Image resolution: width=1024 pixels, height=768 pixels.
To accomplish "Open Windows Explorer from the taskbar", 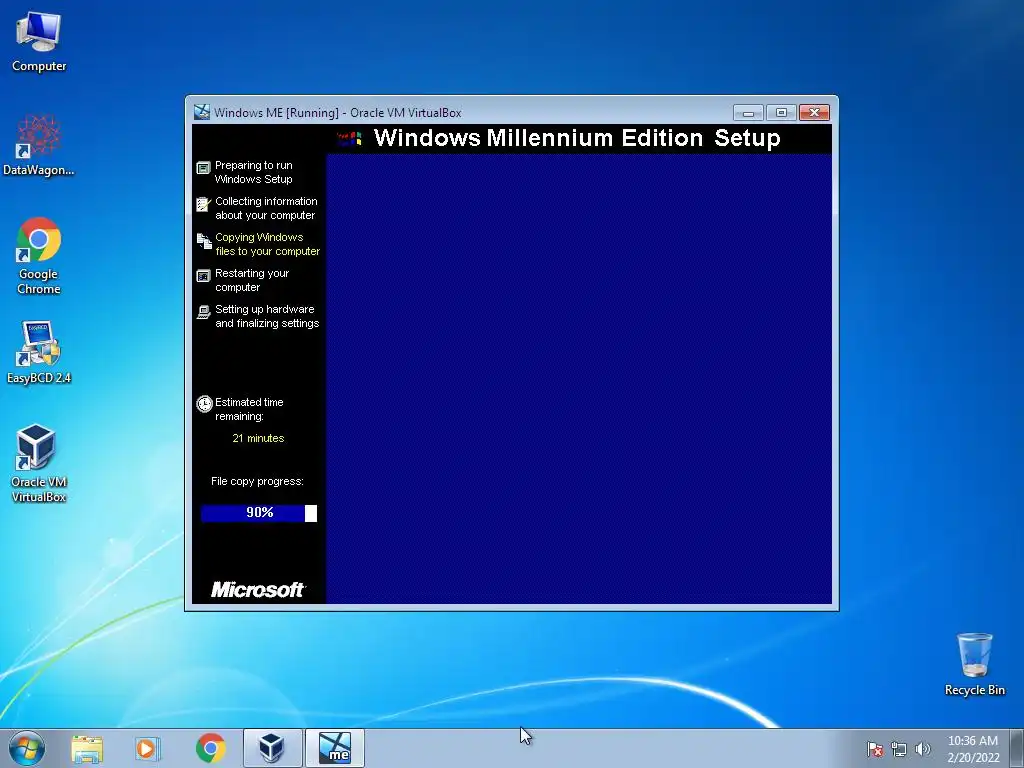I will (x=87, y=748).
